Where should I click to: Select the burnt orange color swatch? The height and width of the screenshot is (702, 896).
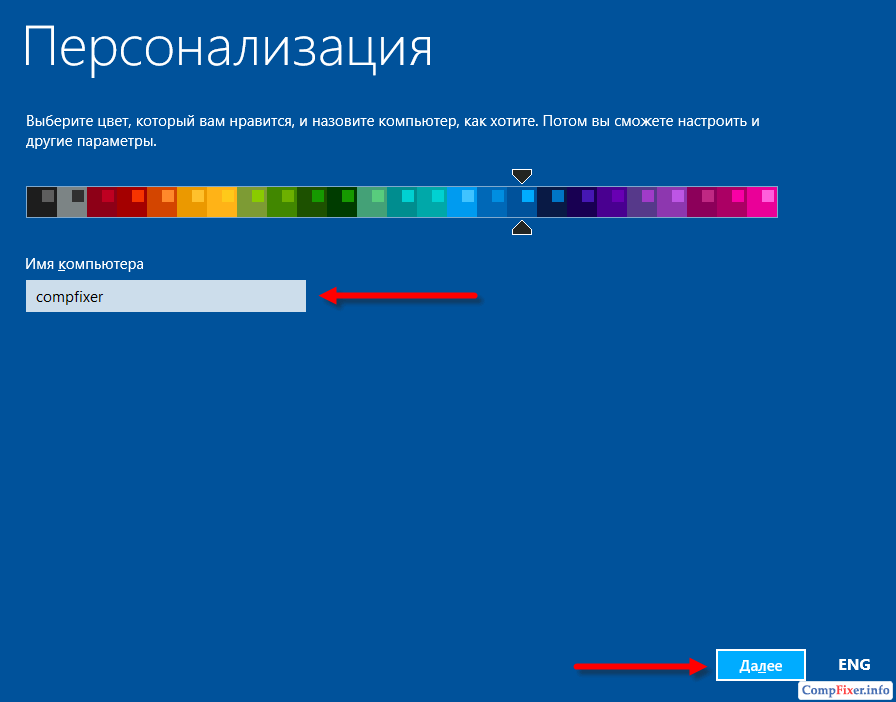click(162, 202)
